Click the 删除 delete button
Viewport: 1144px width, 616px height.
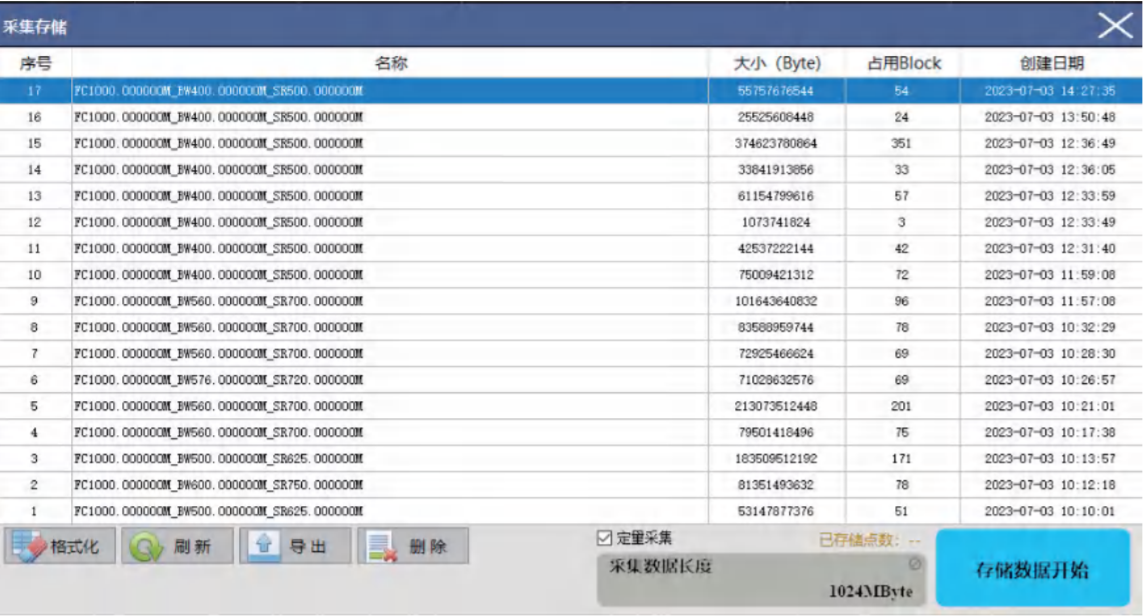(x=413, y=546)
